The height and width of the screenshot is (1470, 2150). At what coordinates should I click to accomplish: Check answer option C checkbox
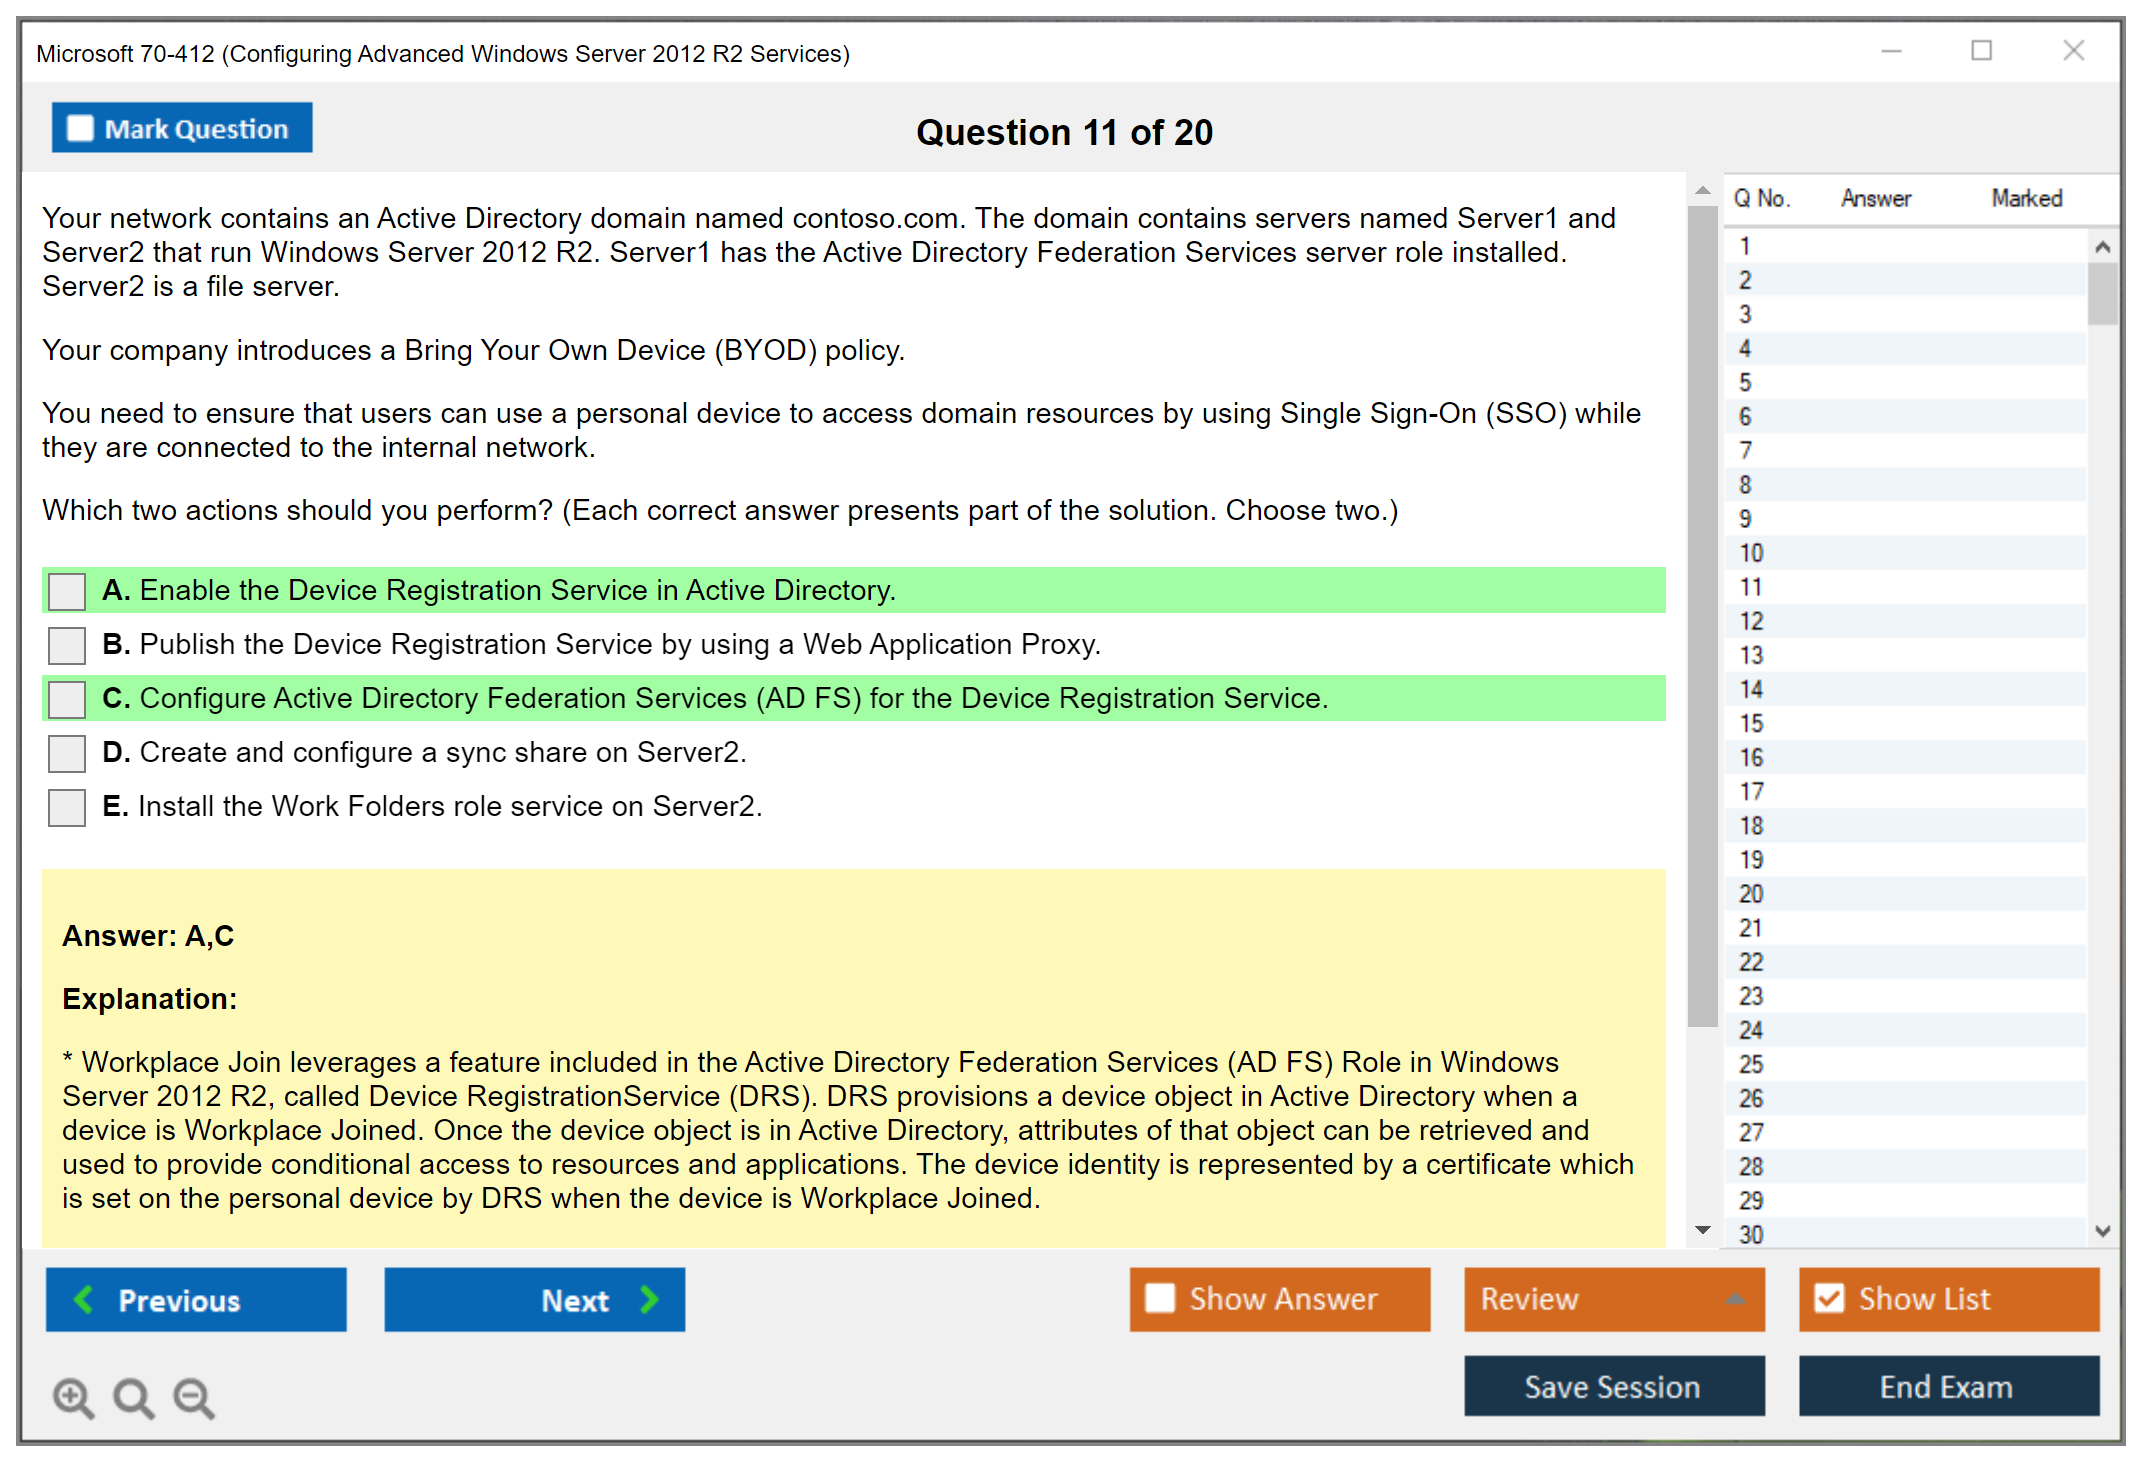(67, 699)
